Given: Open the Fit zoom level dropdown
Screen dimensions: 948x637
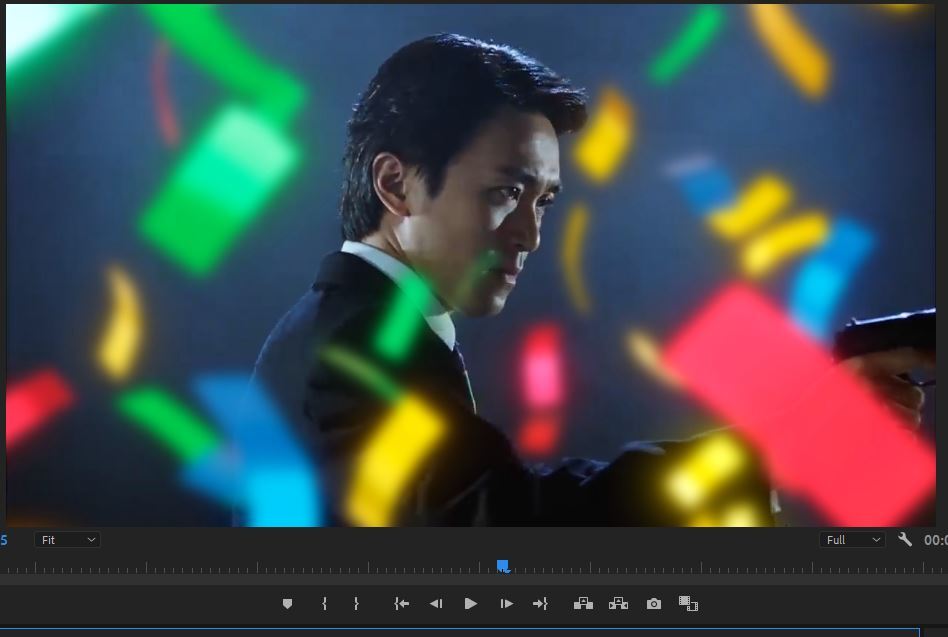Looking at the screenshot, I should (67, 540).
